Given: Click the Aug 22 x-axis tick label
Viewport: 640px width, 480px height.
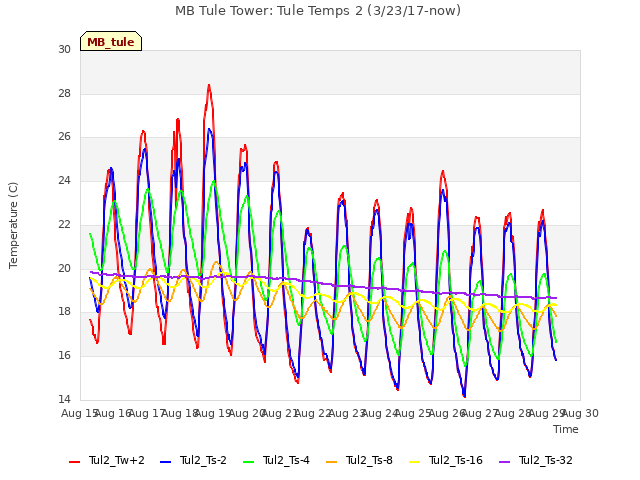Looking at the screenshot, I should click(x=313, y=413).
